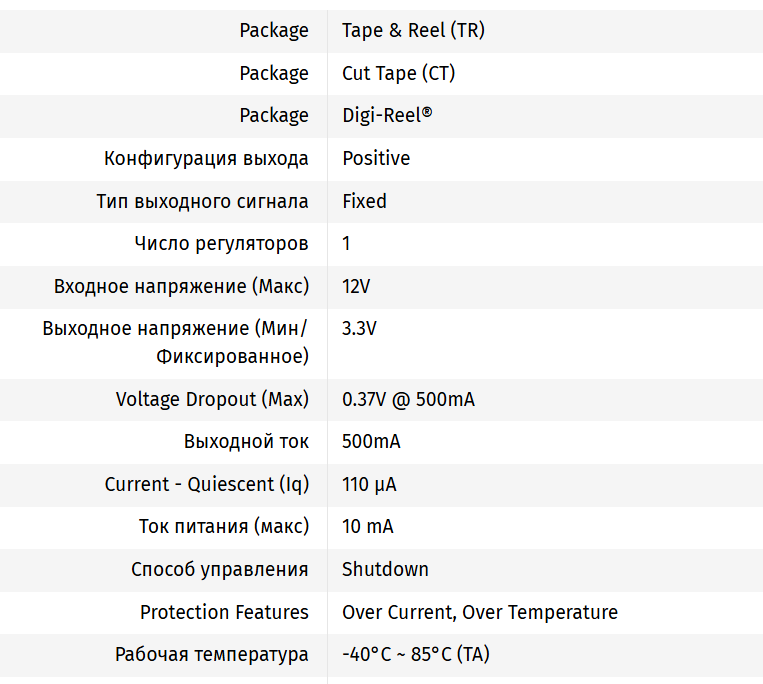Click Over Current, Over Temperature value
This screenshot has height=684, width=763.
click(479, 612)
